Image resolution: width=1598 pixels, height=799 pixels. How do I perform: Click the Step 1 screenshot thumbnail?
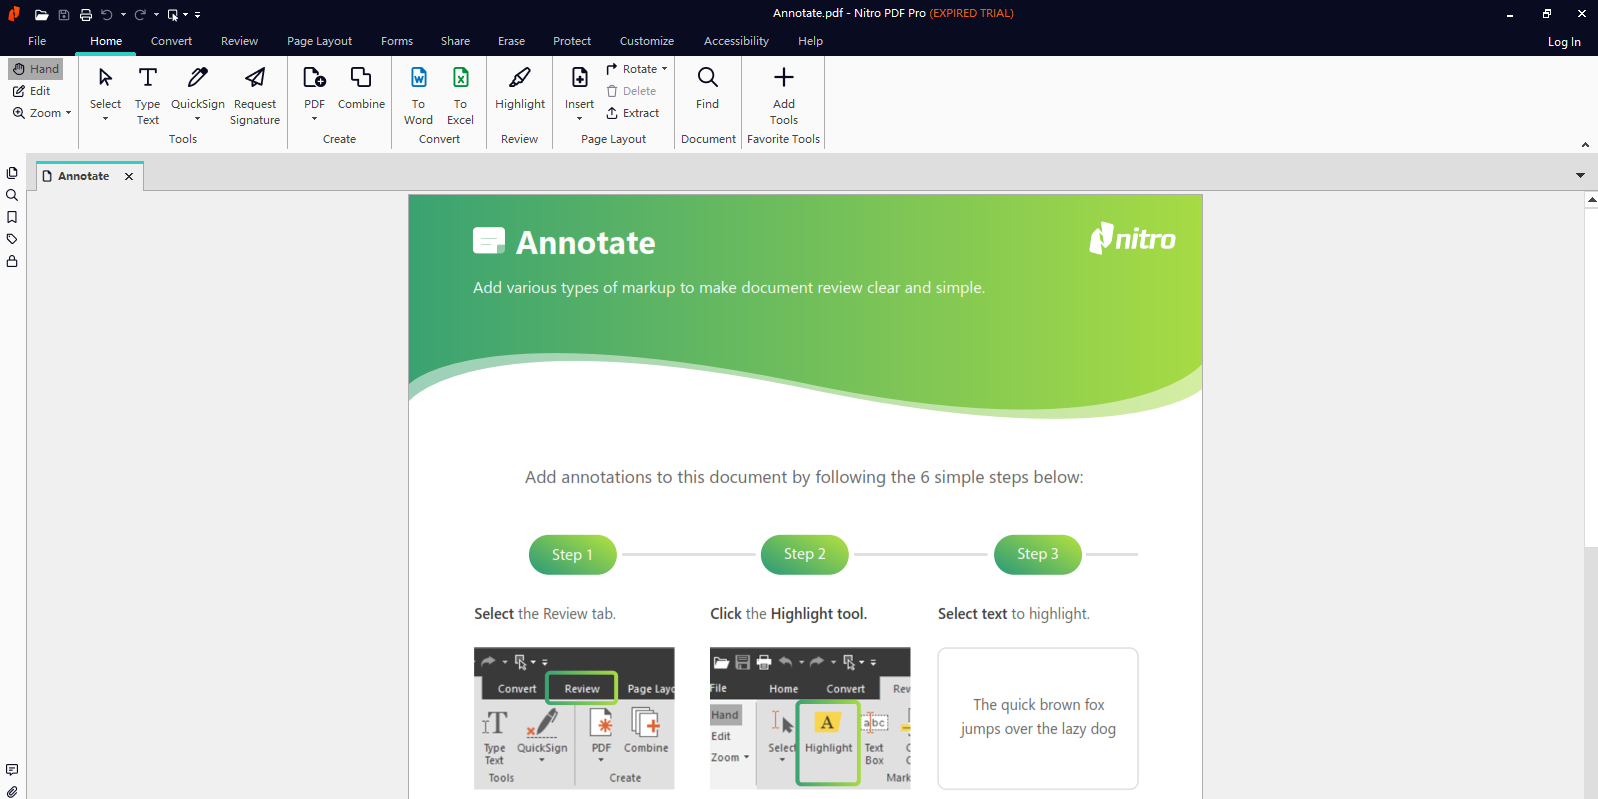(x=574, y=718)
